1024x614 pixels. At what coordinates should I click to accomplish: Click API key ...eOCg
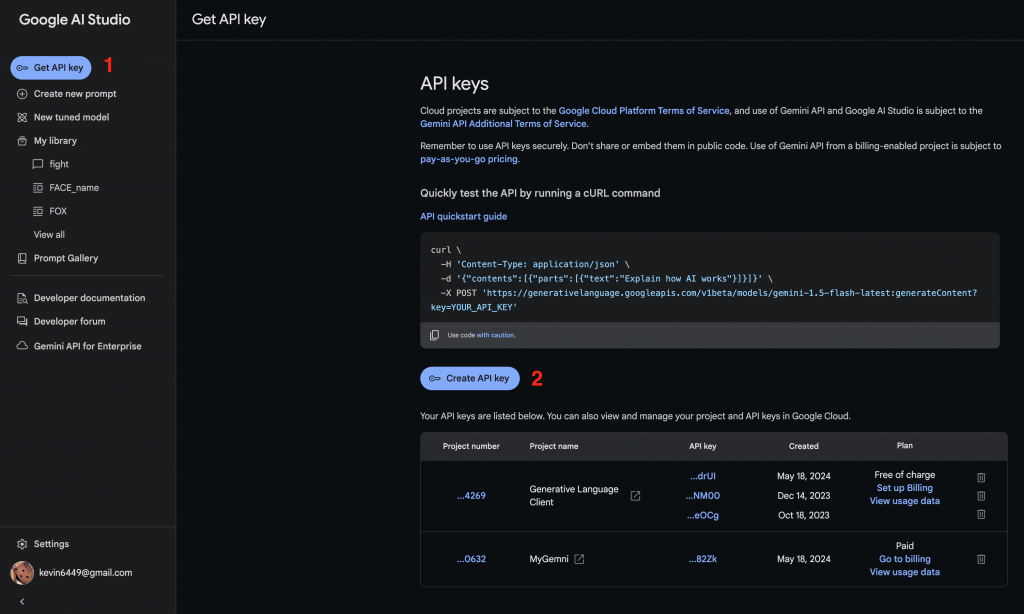pos(703,515)
